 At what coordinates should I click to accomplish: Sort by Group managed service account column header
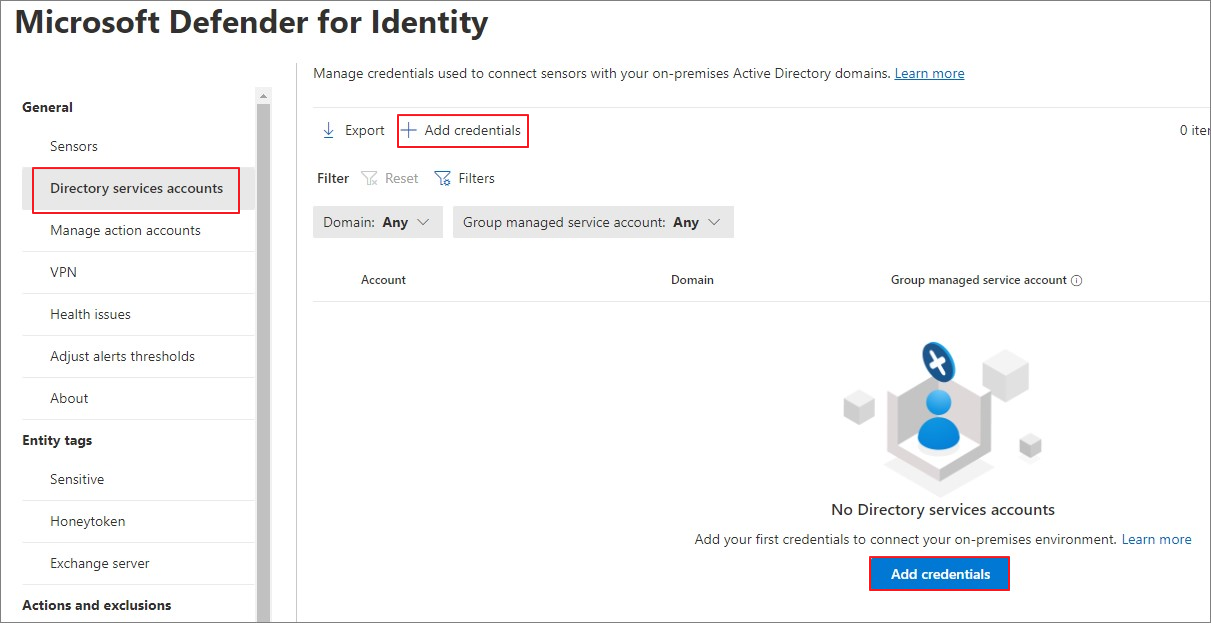coord(979,280)
